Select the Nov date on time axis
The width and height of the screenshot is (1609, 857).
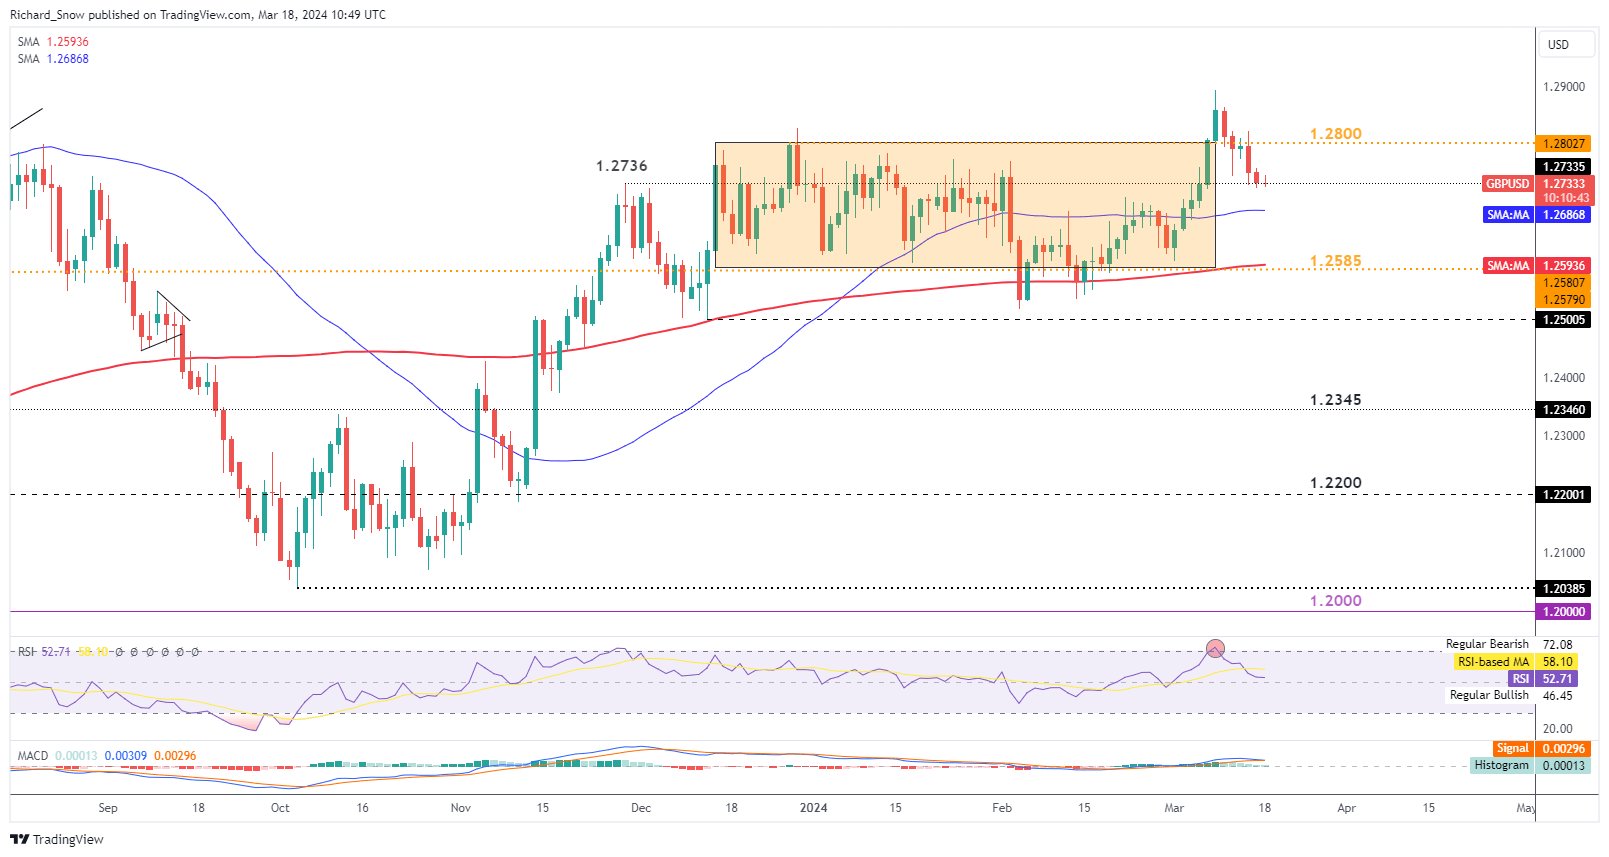pyautogui.click(x=461, y=808)
